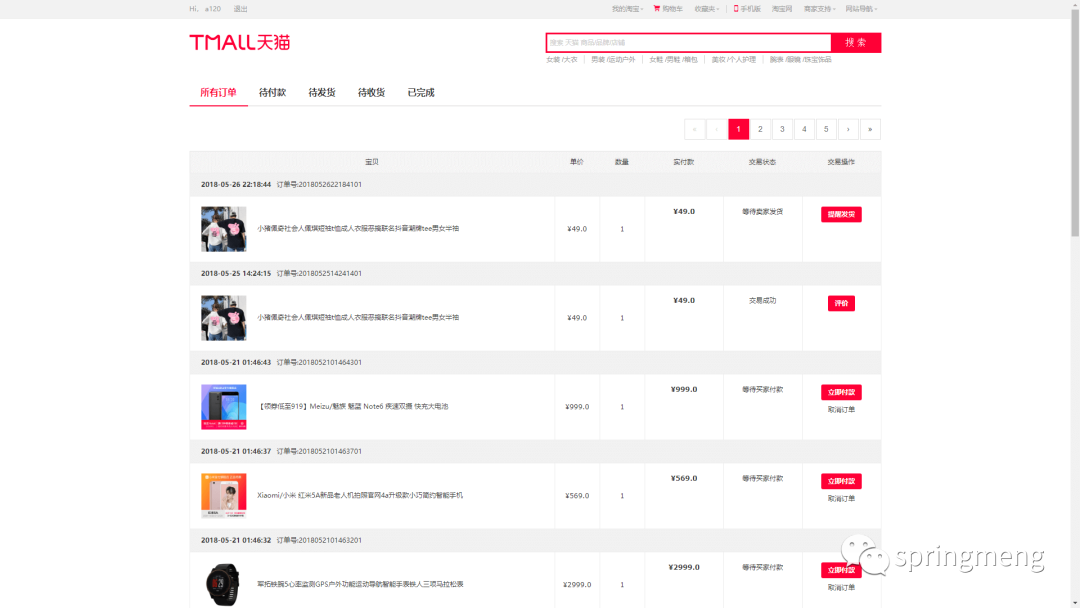Click the red 搜索 search button
1080x608 pixels.
856,43
